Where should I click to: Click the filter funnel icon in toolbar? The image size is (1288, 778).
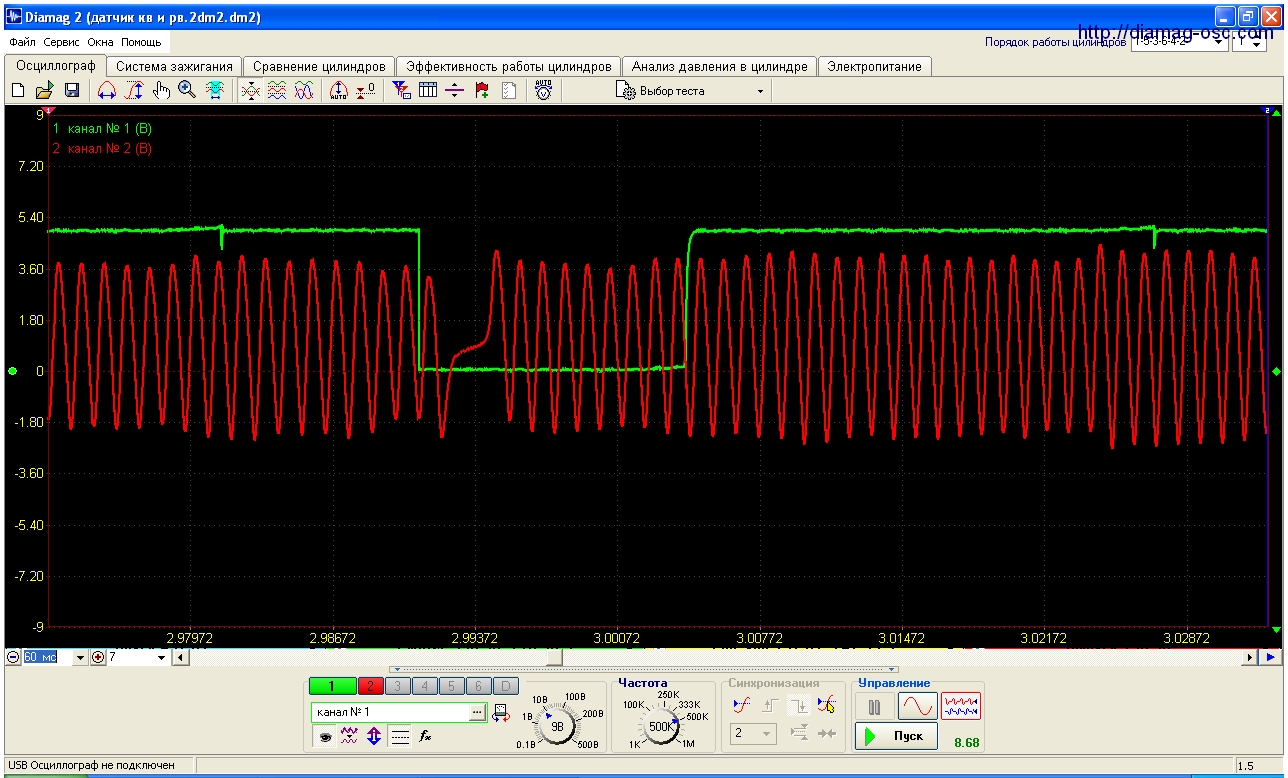pyautogui.click(x=401, y=91)
